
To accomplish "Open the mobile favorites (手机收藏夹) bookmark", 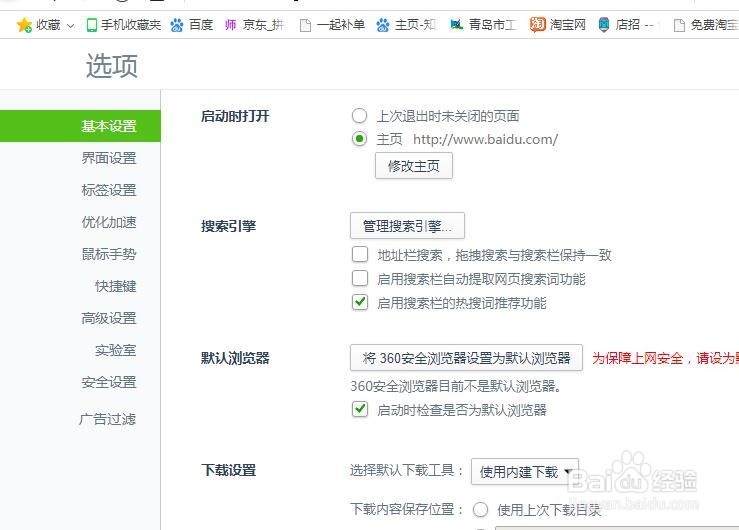I will [123, 25].
